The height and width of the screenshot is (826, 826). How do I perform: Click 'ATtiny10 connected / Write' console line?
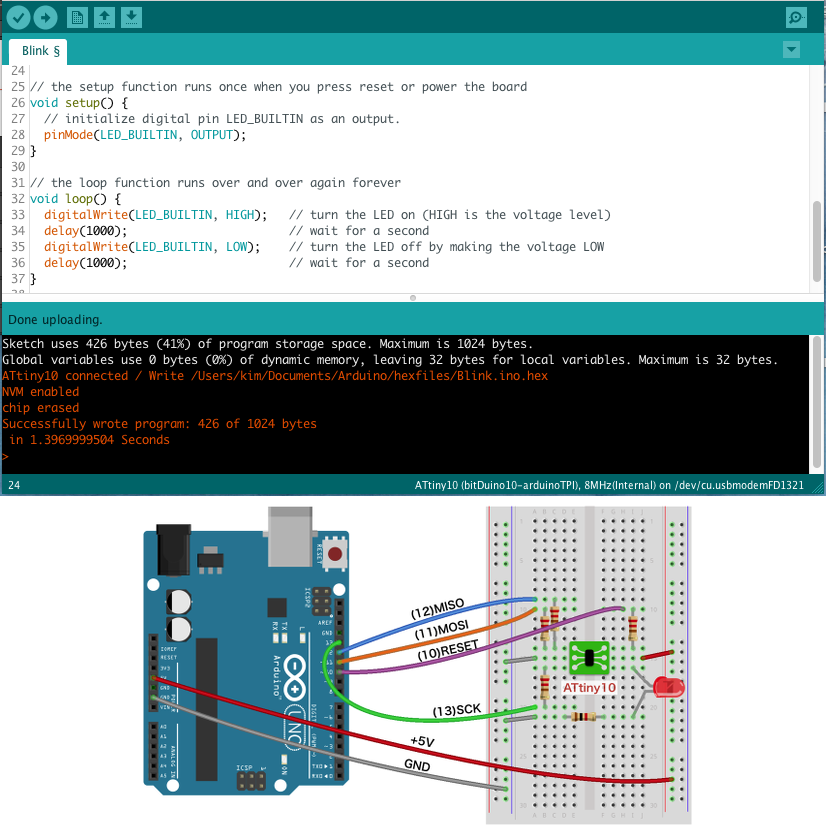[275, 376]
